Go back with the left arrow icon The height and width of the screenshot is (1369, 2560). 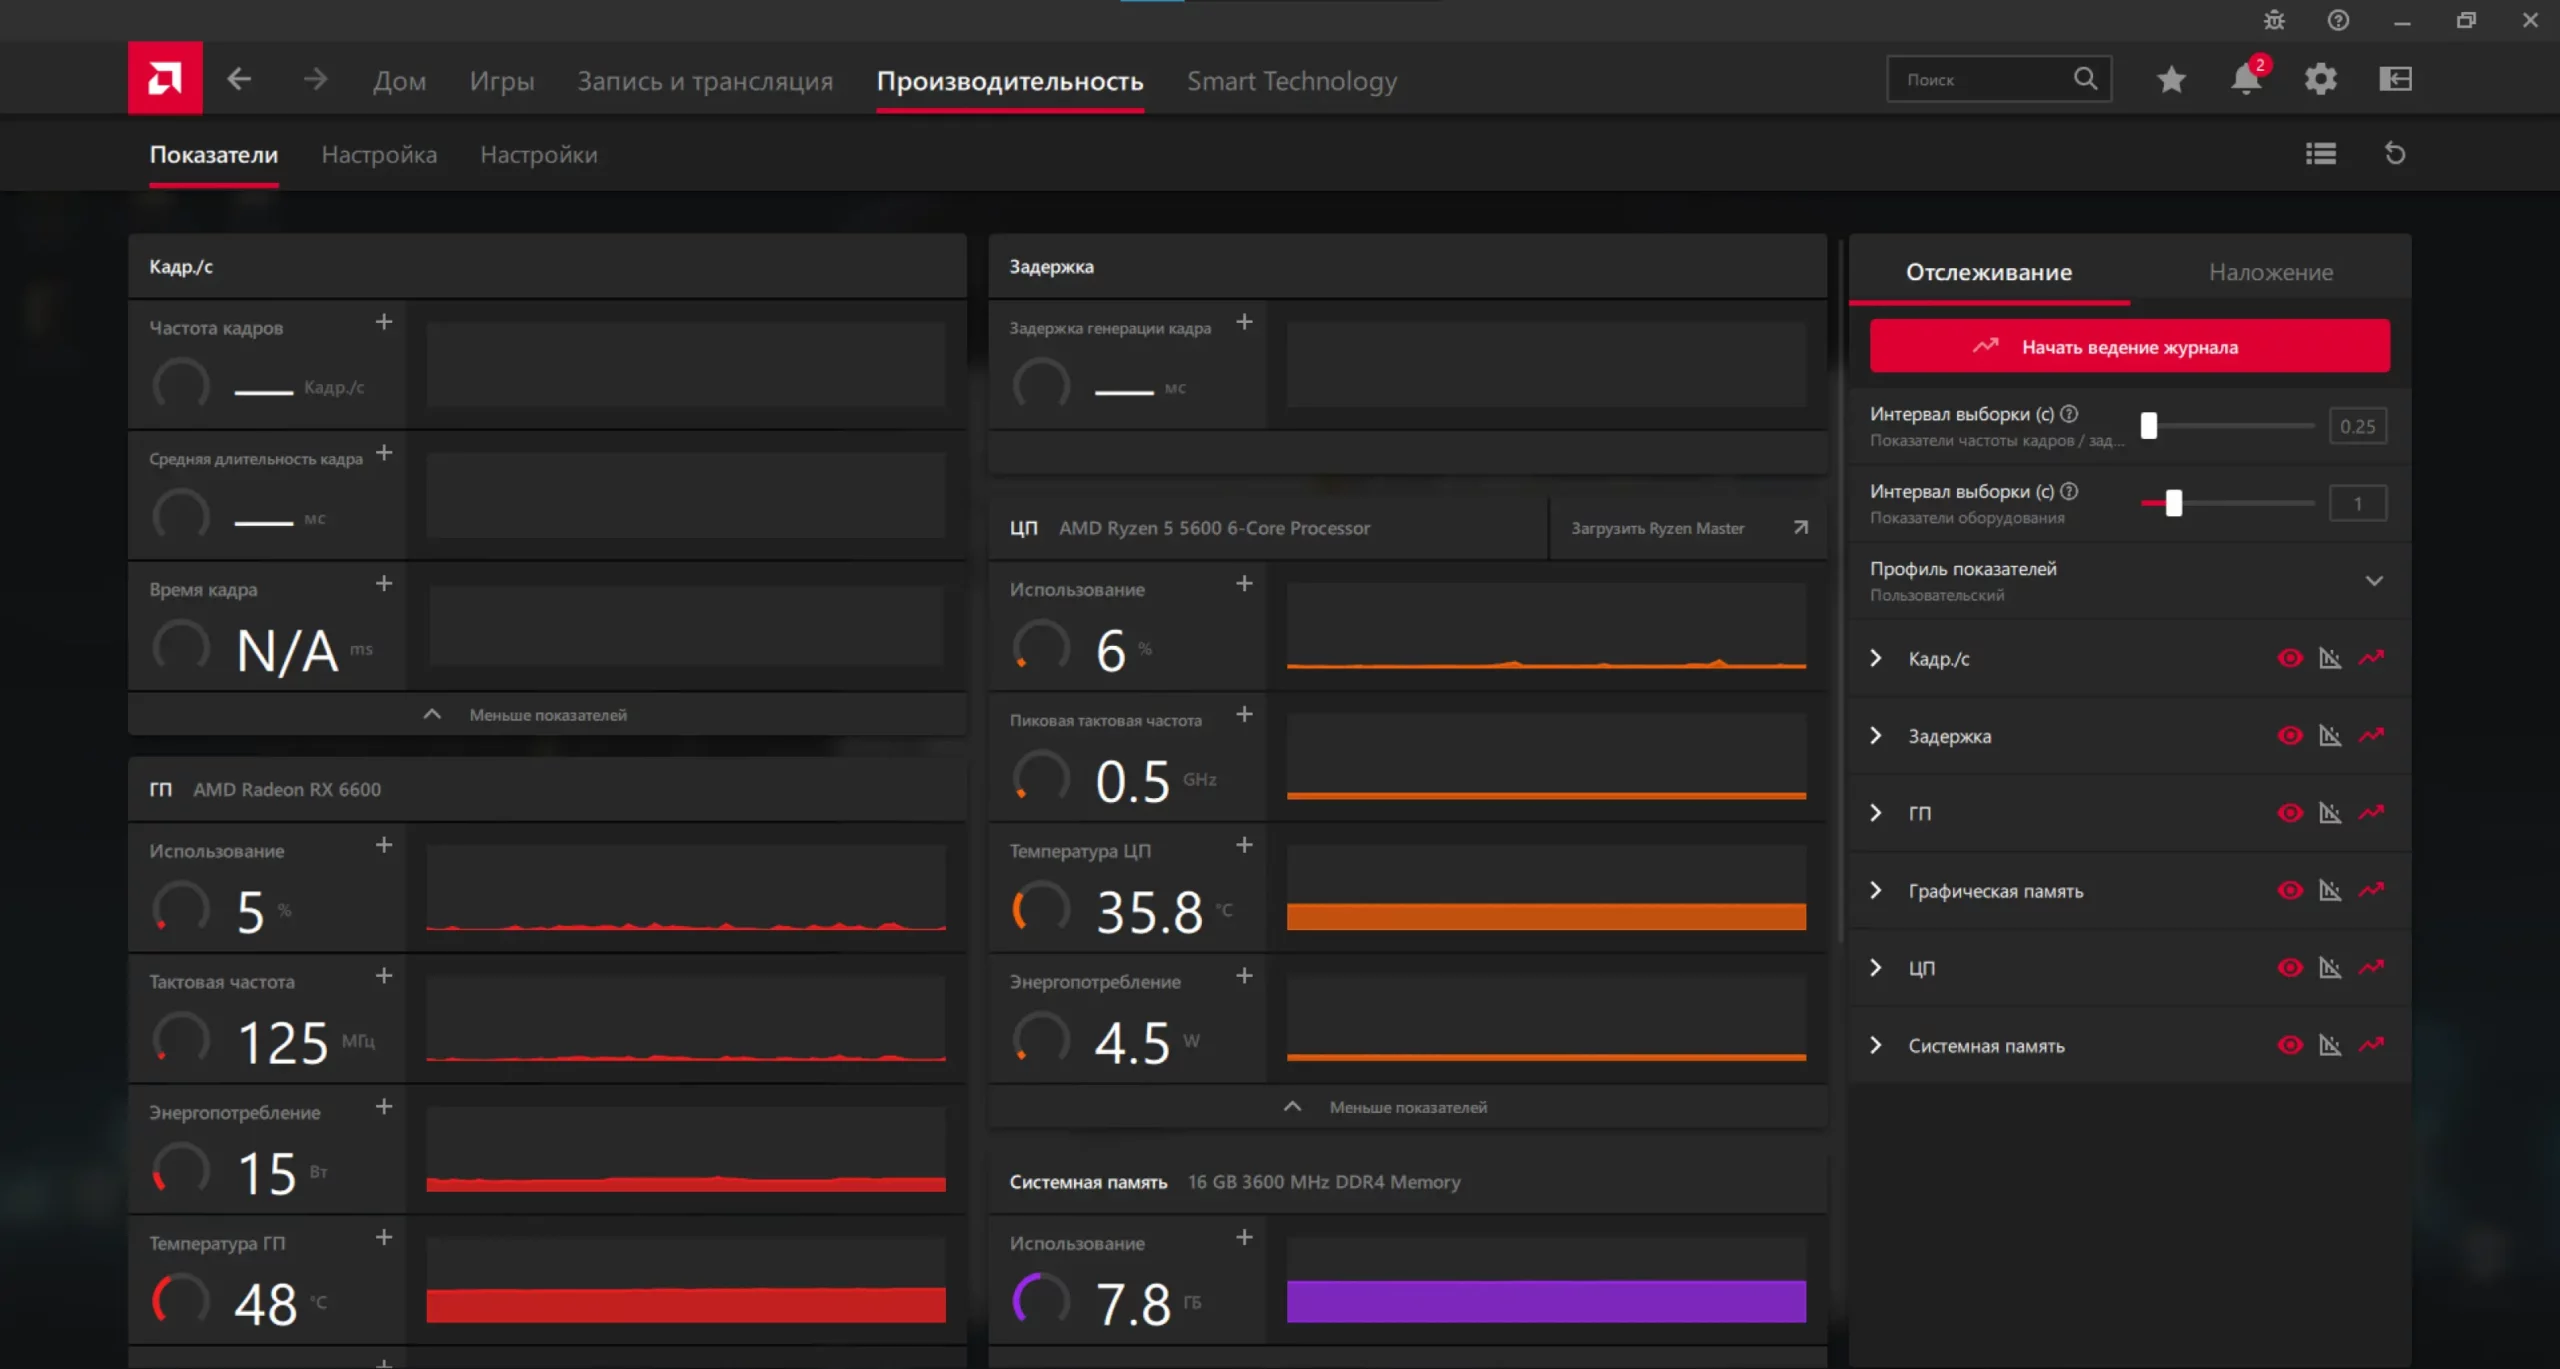click(239, 79)
